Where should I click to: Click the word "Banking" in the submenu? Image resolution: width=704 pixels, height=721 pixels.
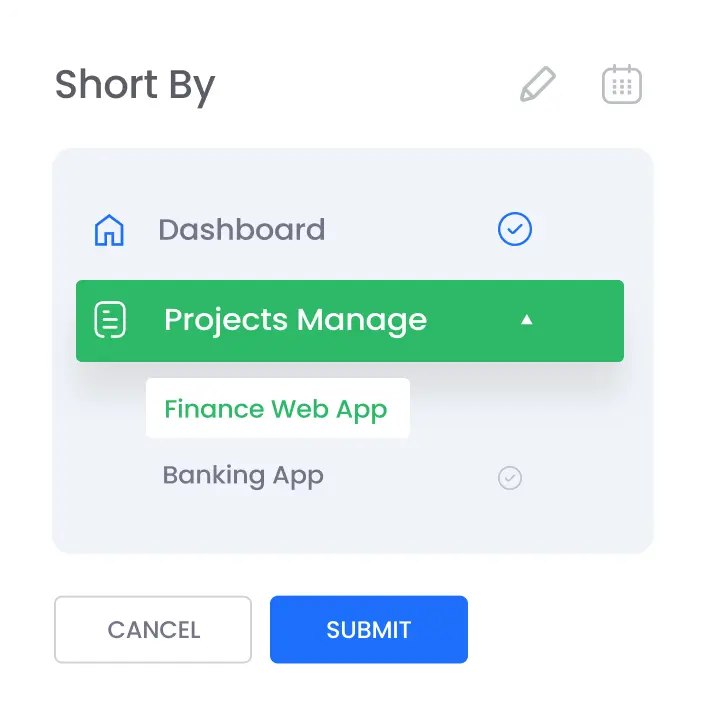click(214, 475)
